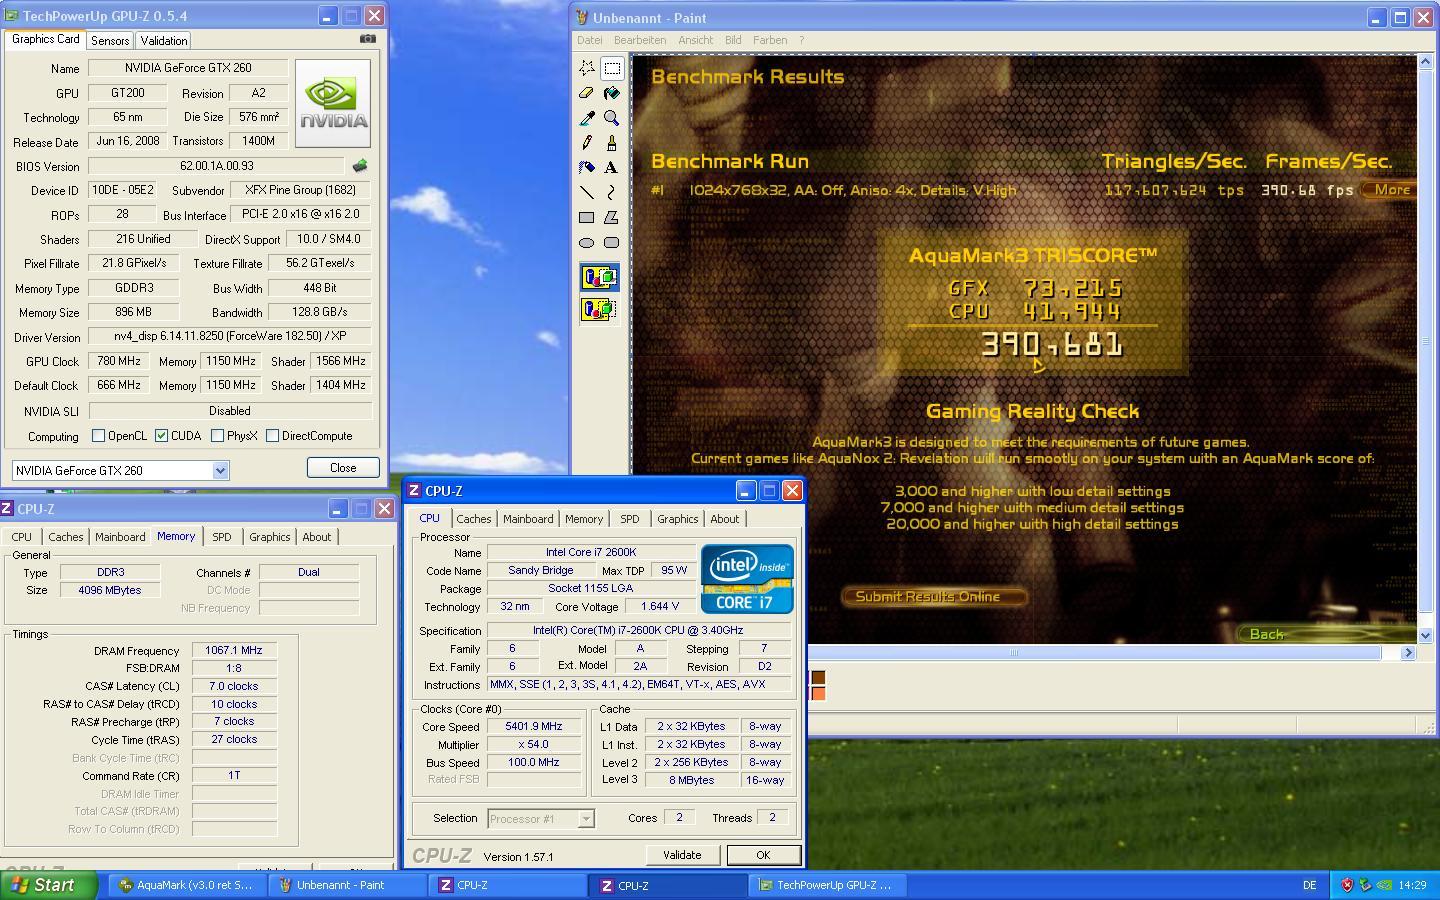
Task: Open SPD tab in CPU-Z window showing DRAM timings
Action: pos(222,537)
